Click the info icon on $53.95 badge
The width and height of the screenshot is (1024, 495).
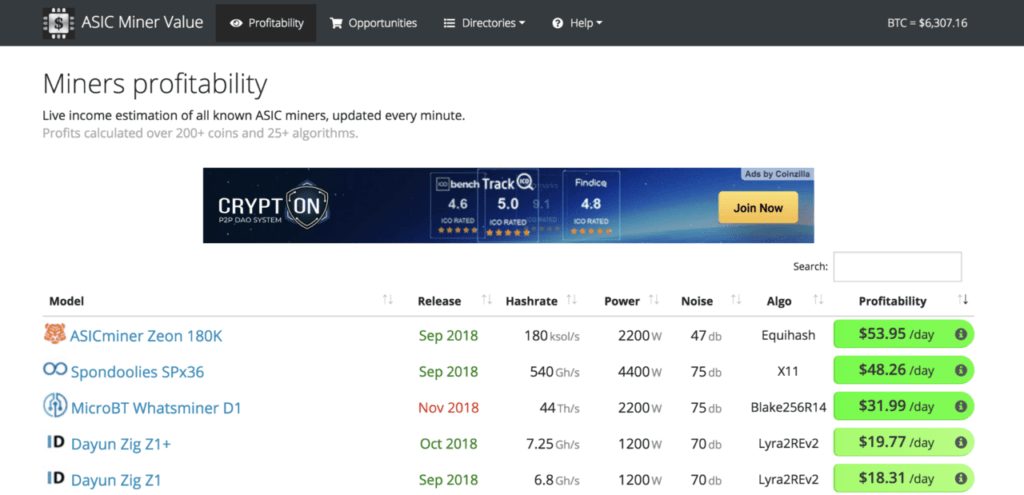pos(961,334)
